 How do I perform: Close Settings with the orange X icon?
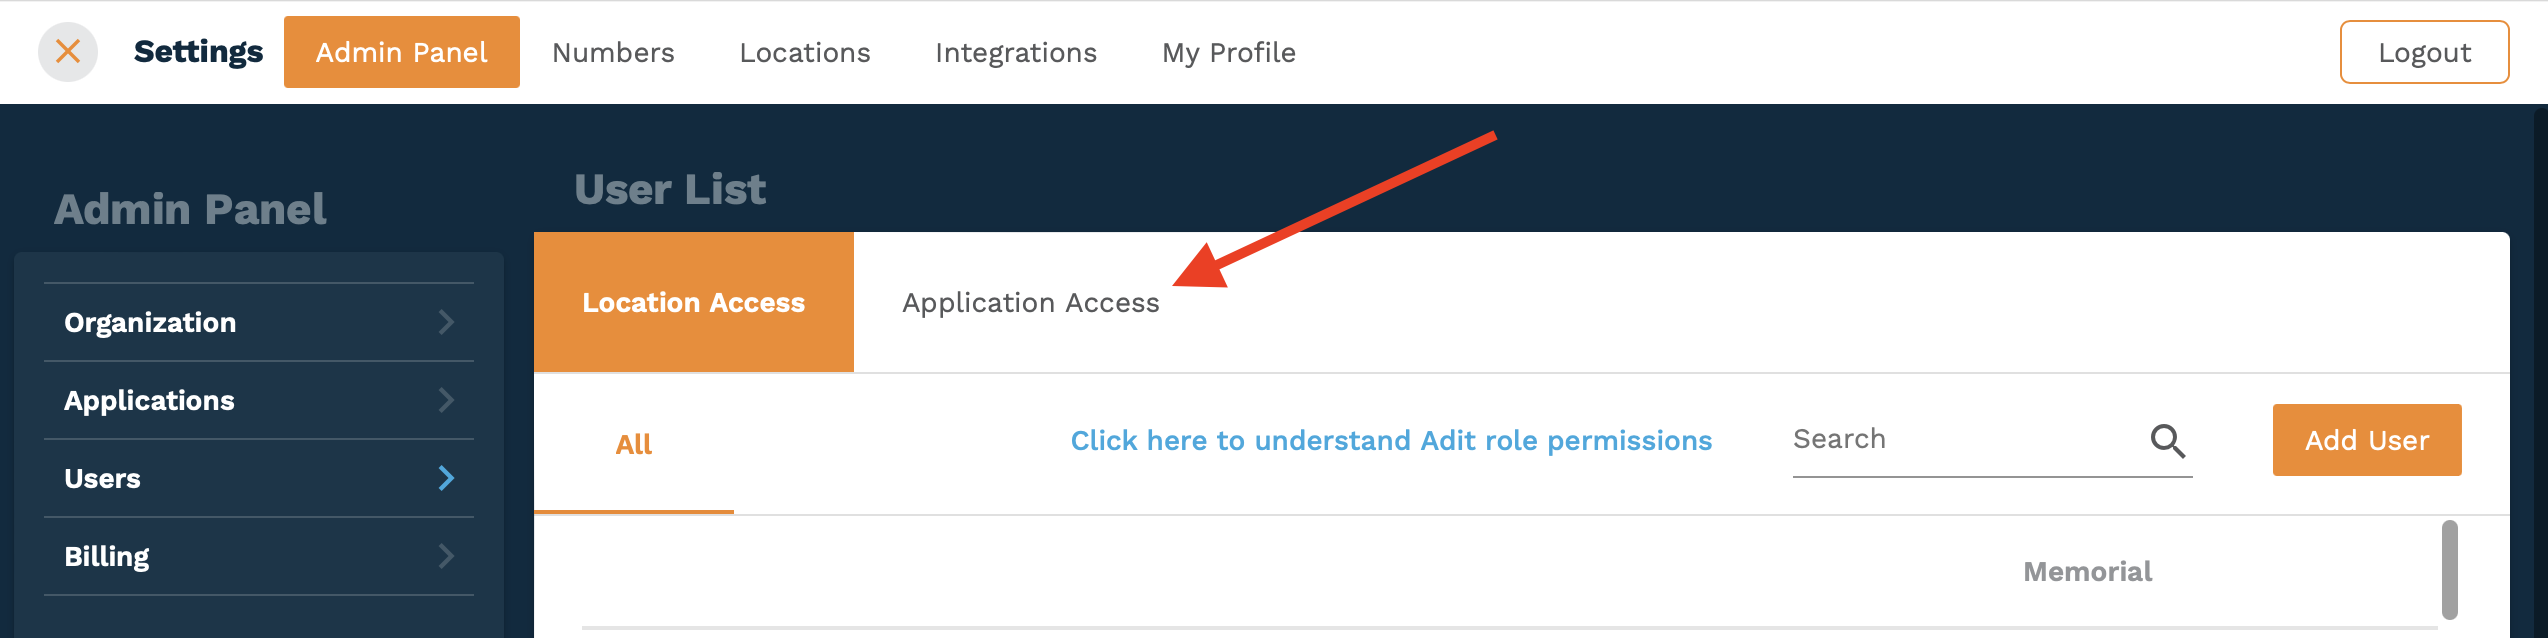pos(68,51)
